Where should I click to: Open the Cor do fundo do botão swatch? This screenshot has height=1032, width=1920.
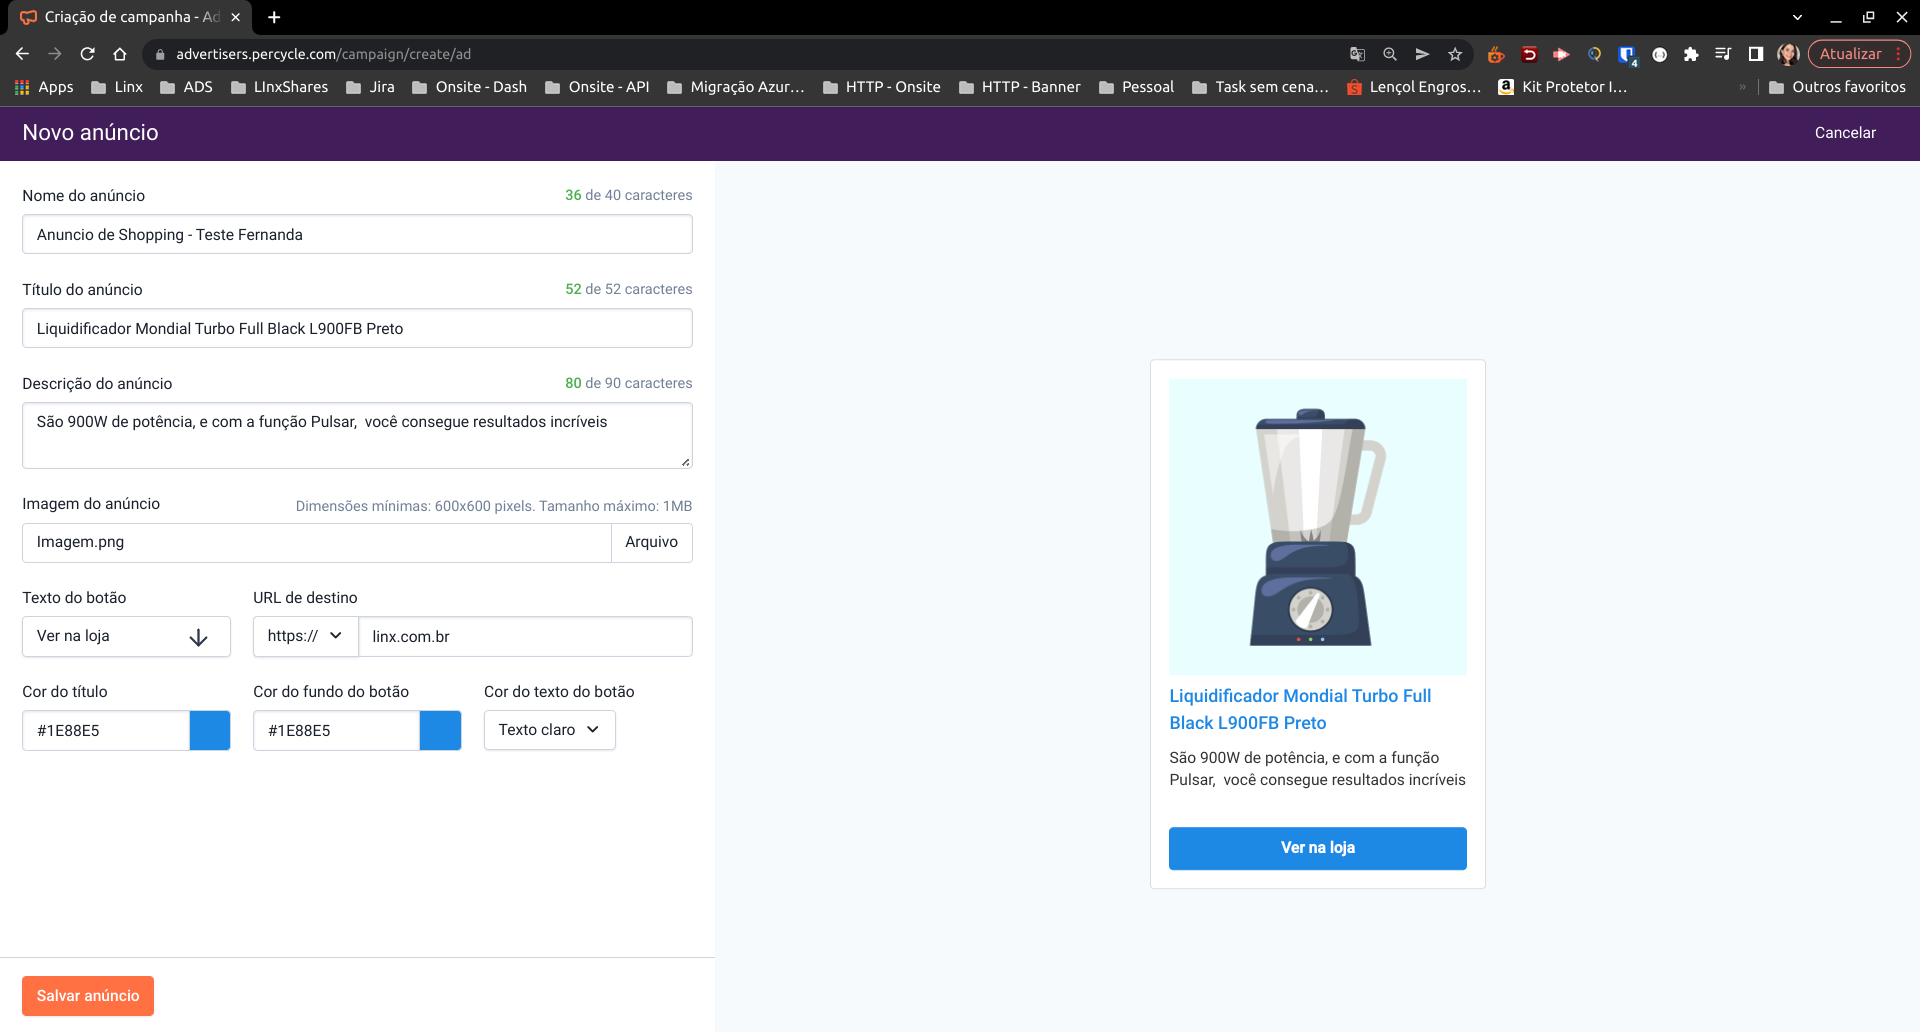441,731
